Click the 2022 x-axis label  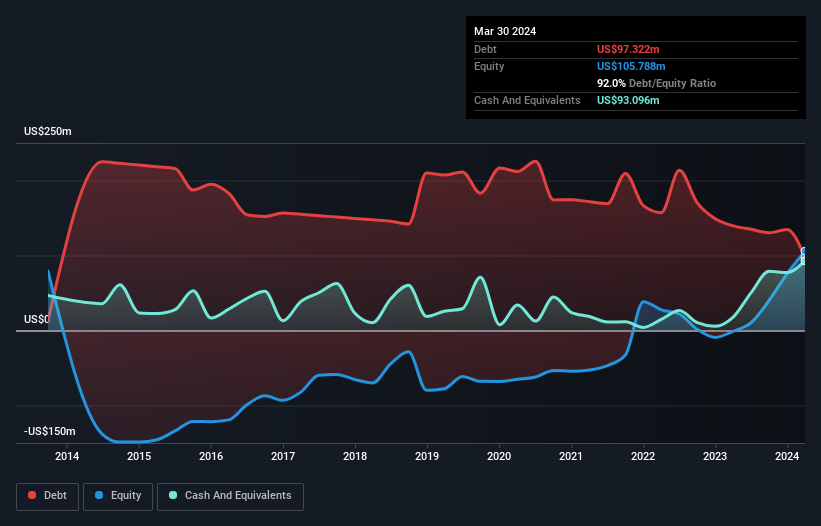point(643,456)
